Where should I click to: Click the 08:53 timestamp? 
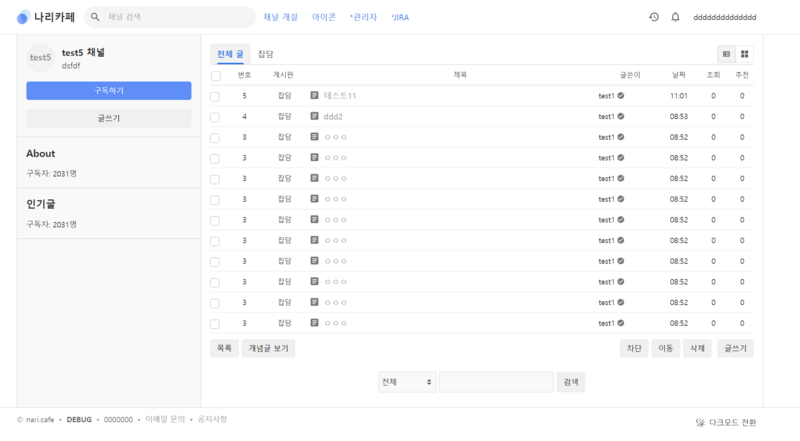coord(679,116)
